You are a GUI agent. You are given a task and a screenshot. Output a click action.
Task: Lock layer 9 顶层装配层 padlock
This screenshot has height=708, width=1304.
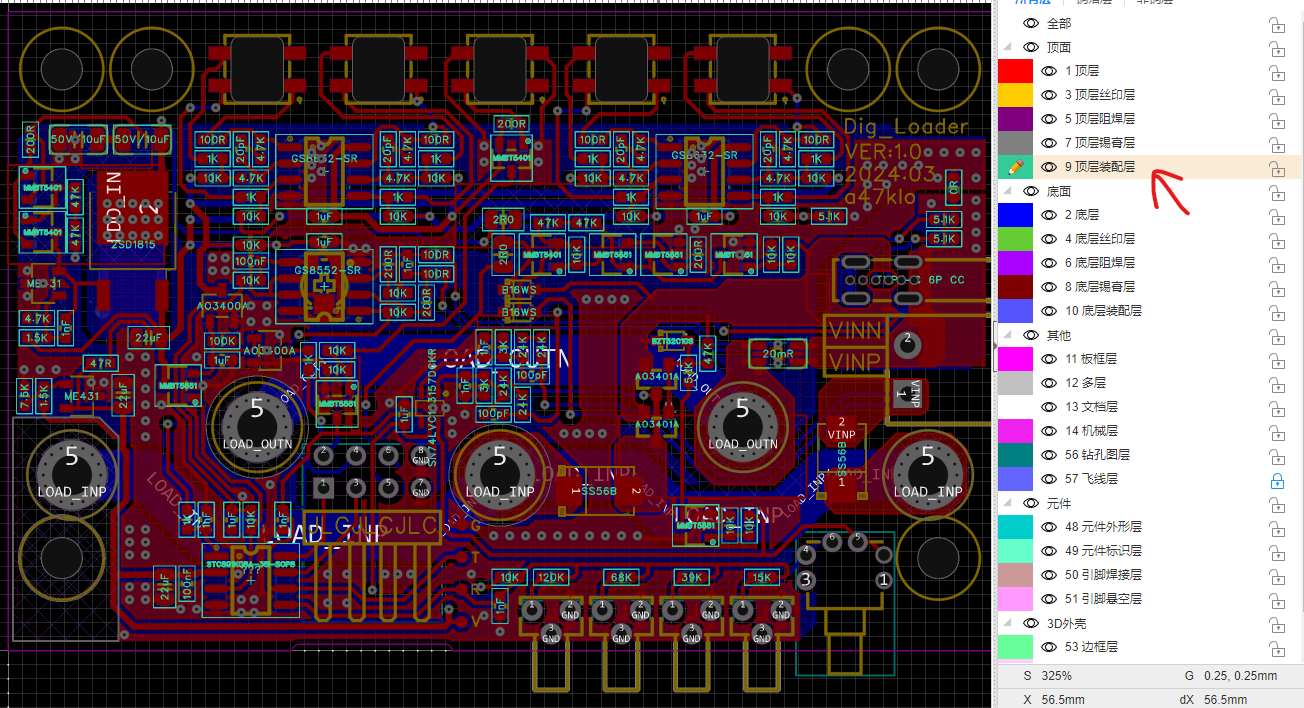(1276, 168)
